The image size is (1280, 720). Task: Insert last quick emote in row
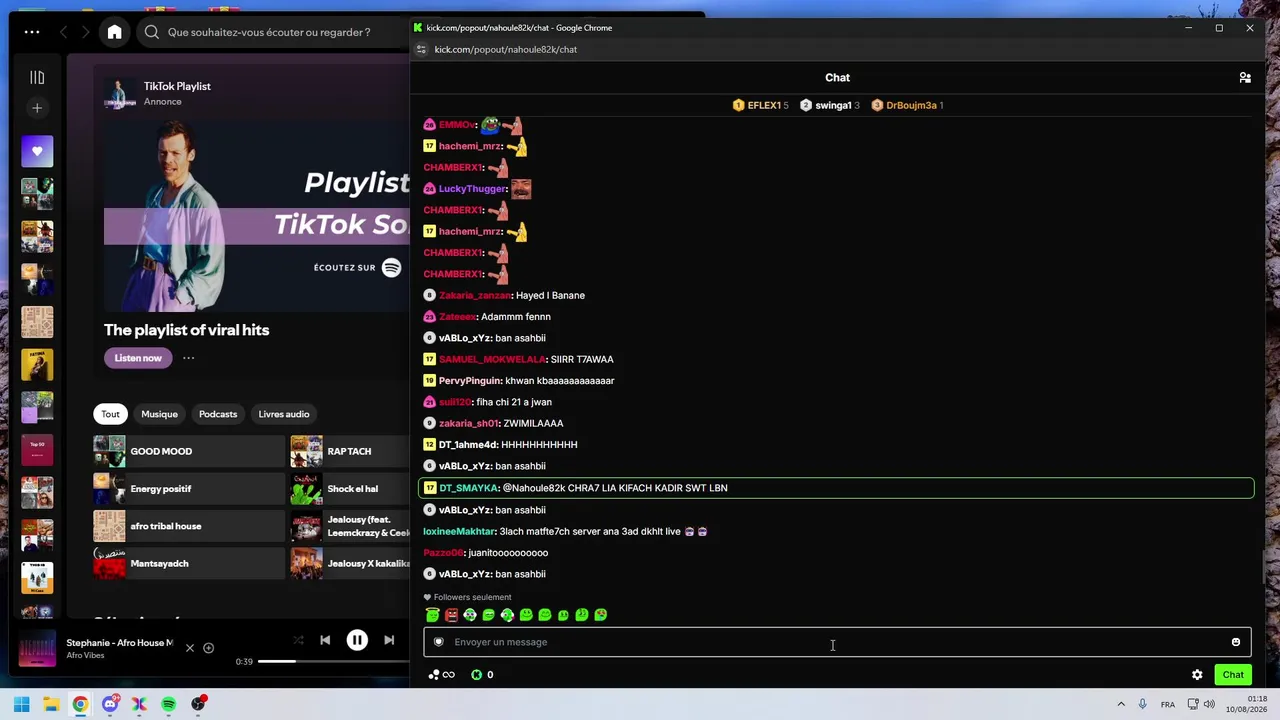click(x=600, y=615)
